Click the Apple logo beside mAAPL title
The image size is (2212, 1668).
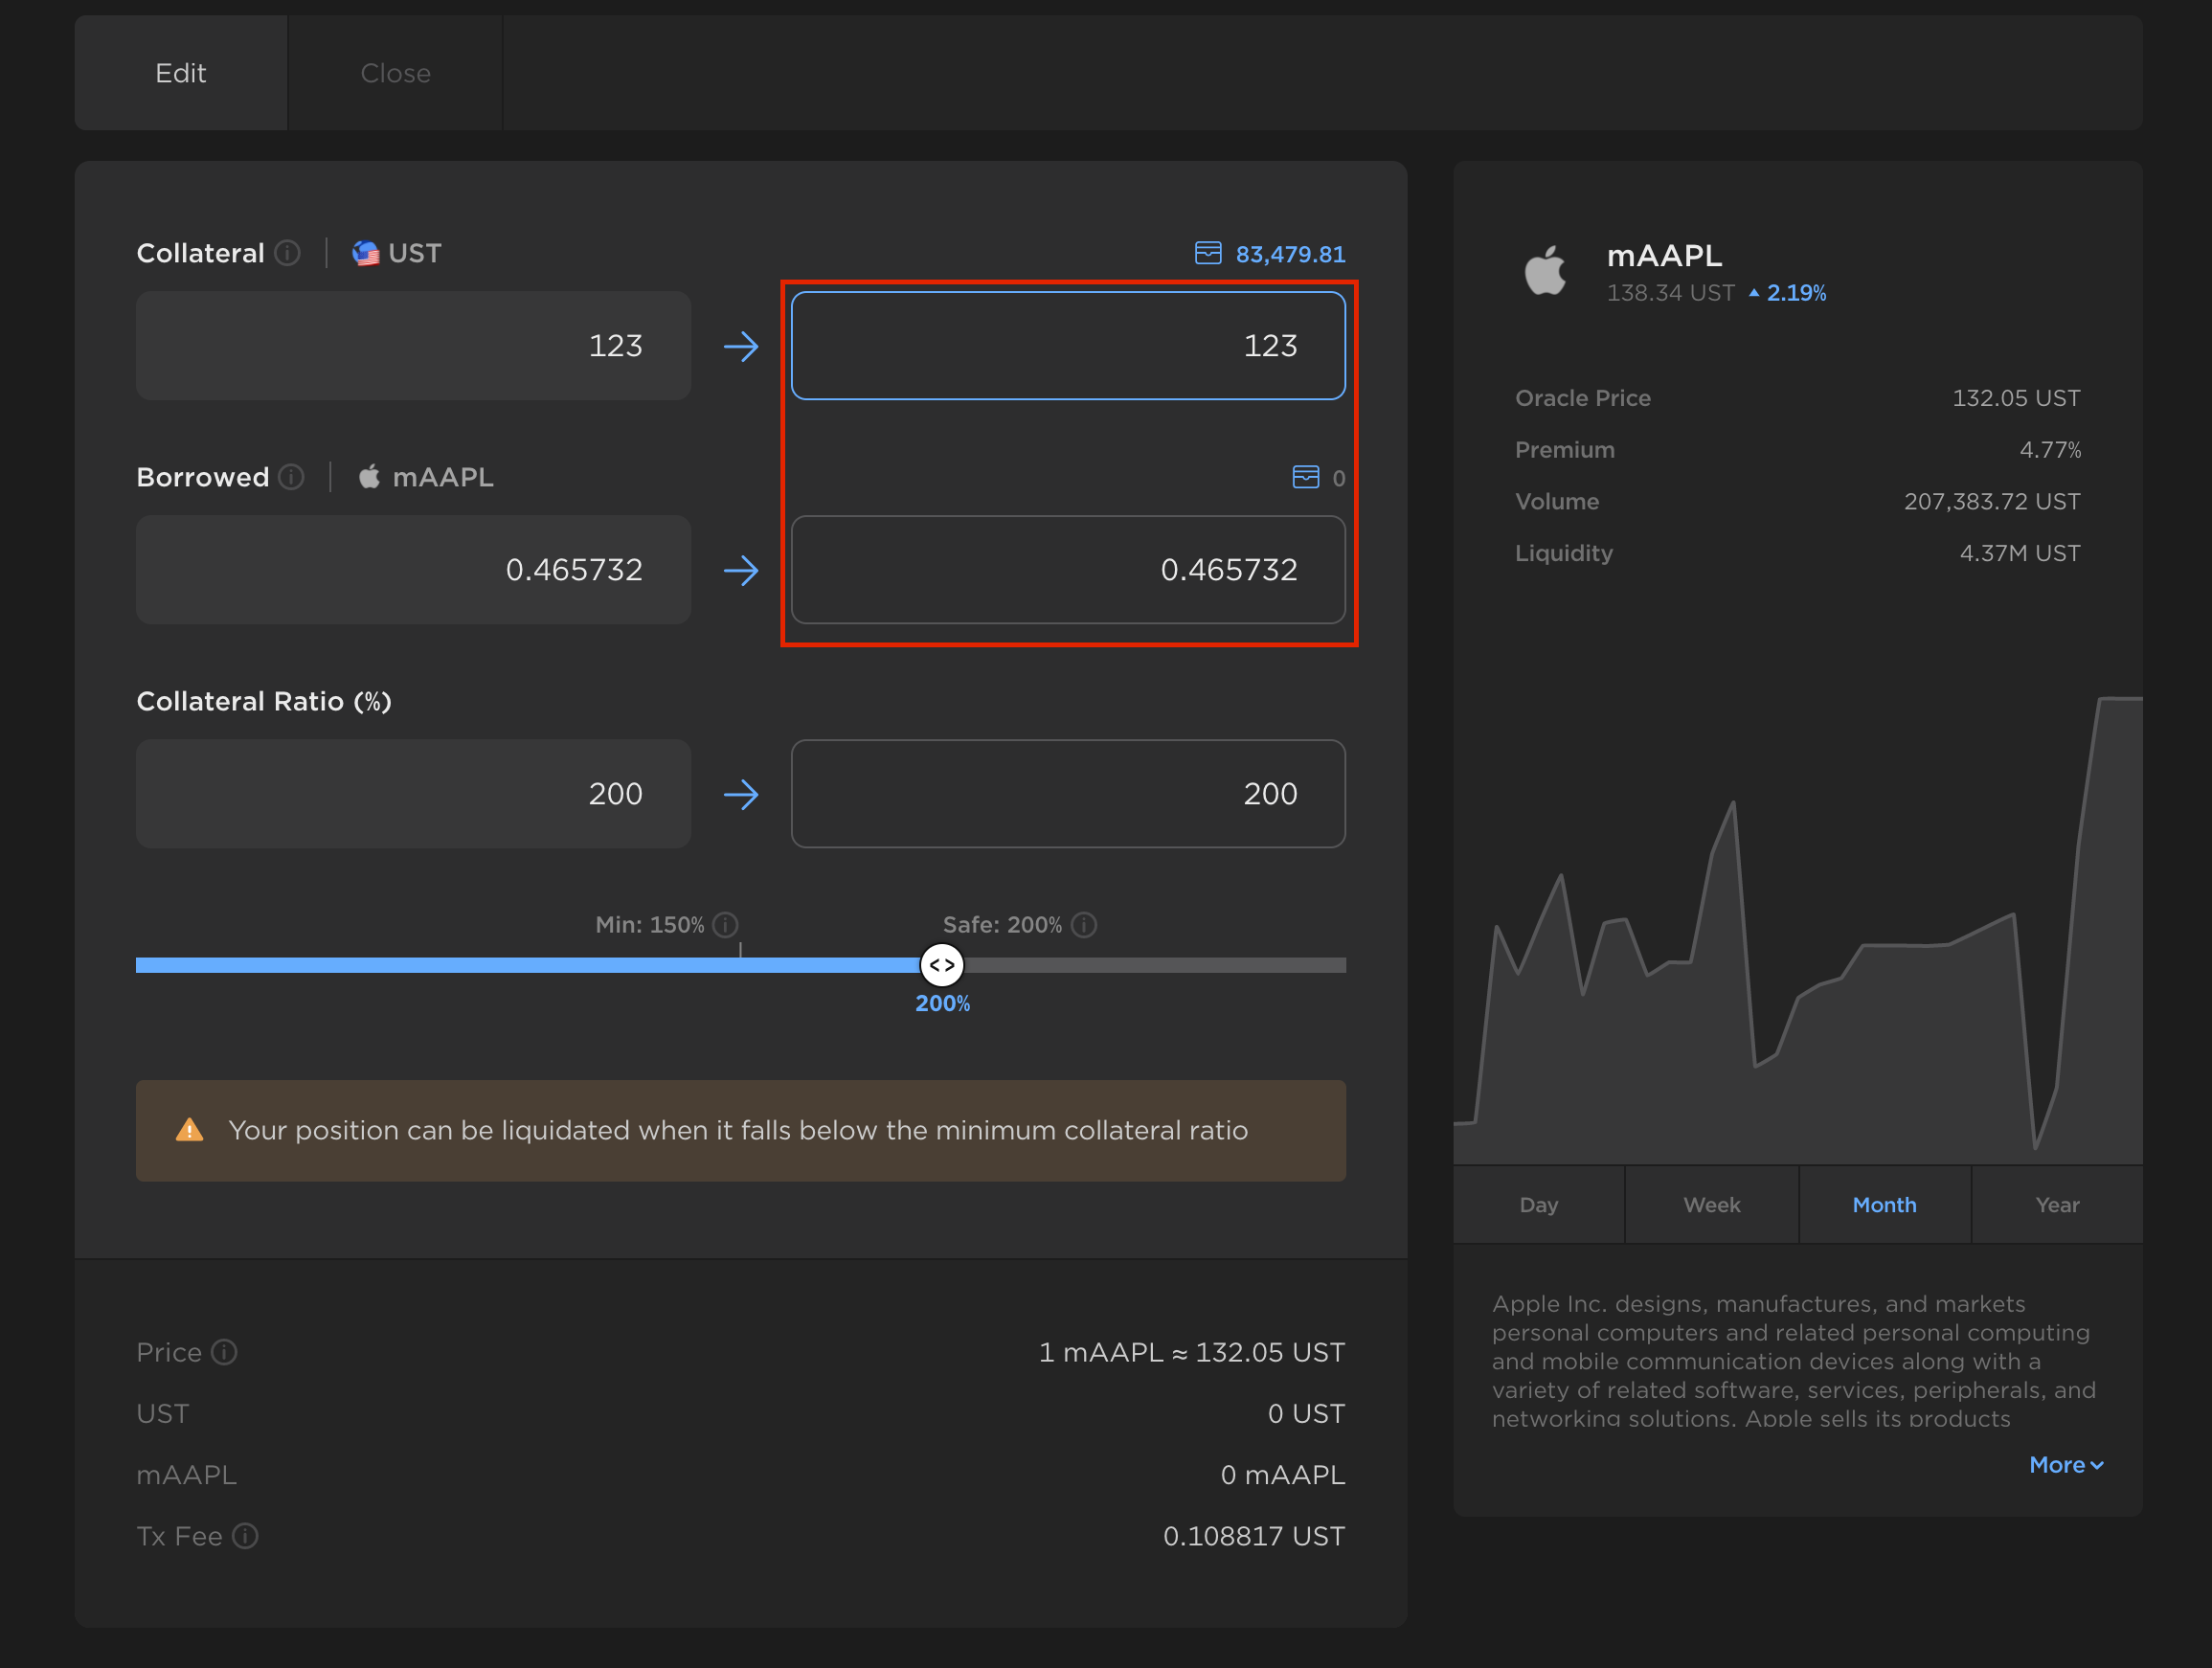point(1545,271)
